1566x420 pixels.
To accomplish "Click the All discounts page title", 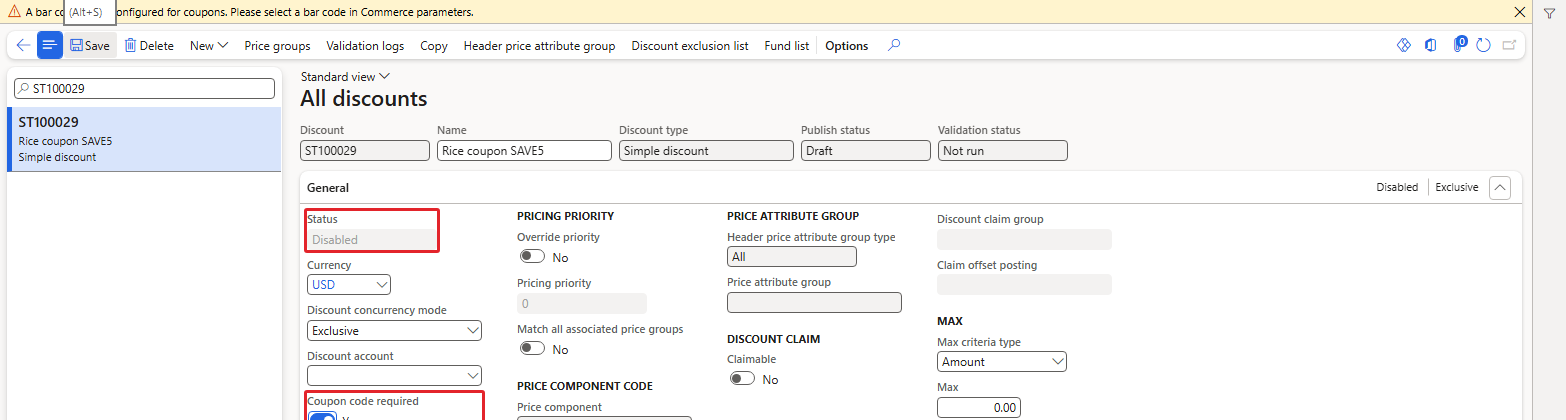I will [364, 99].
